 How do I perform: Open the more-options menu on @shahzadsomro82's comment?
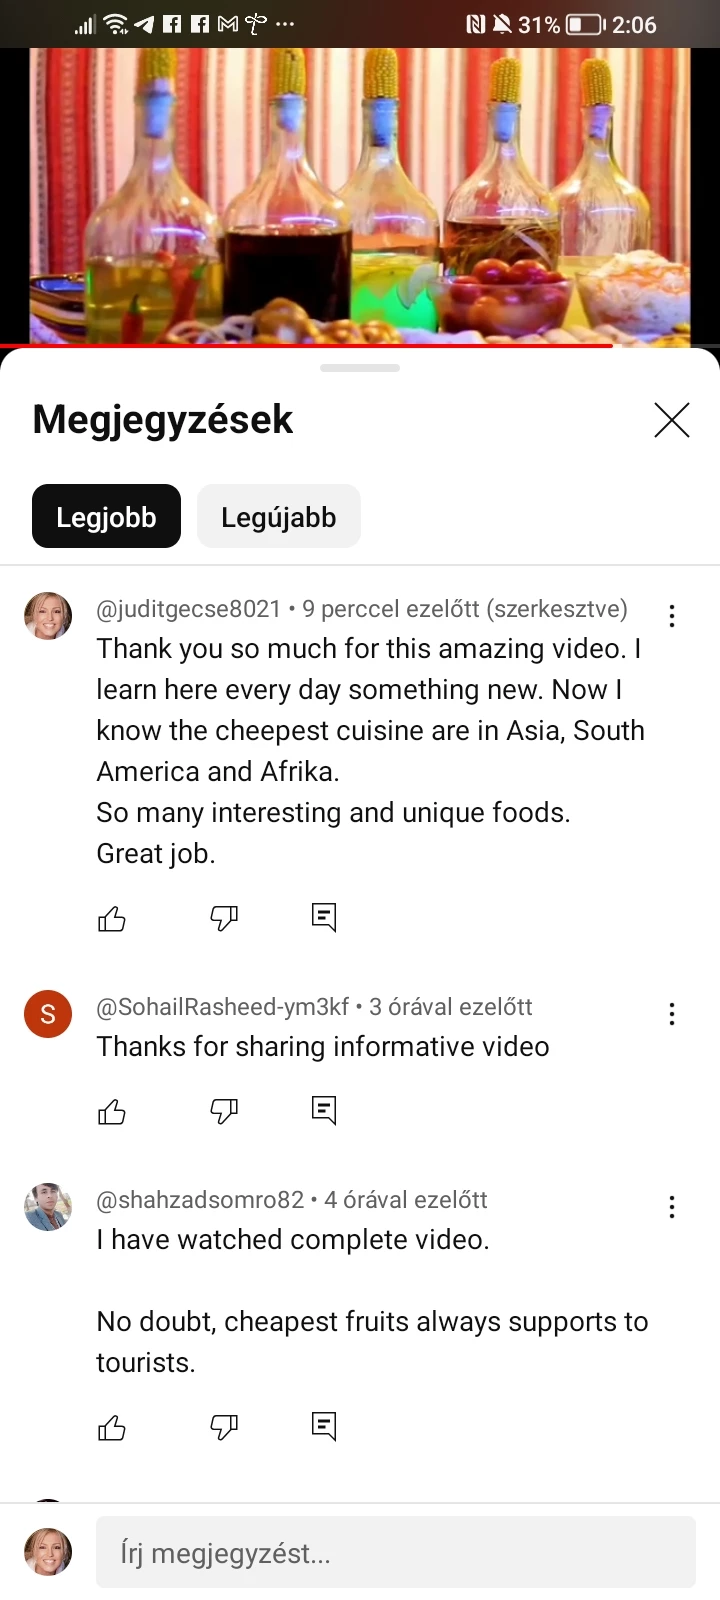pos(672,1207)
